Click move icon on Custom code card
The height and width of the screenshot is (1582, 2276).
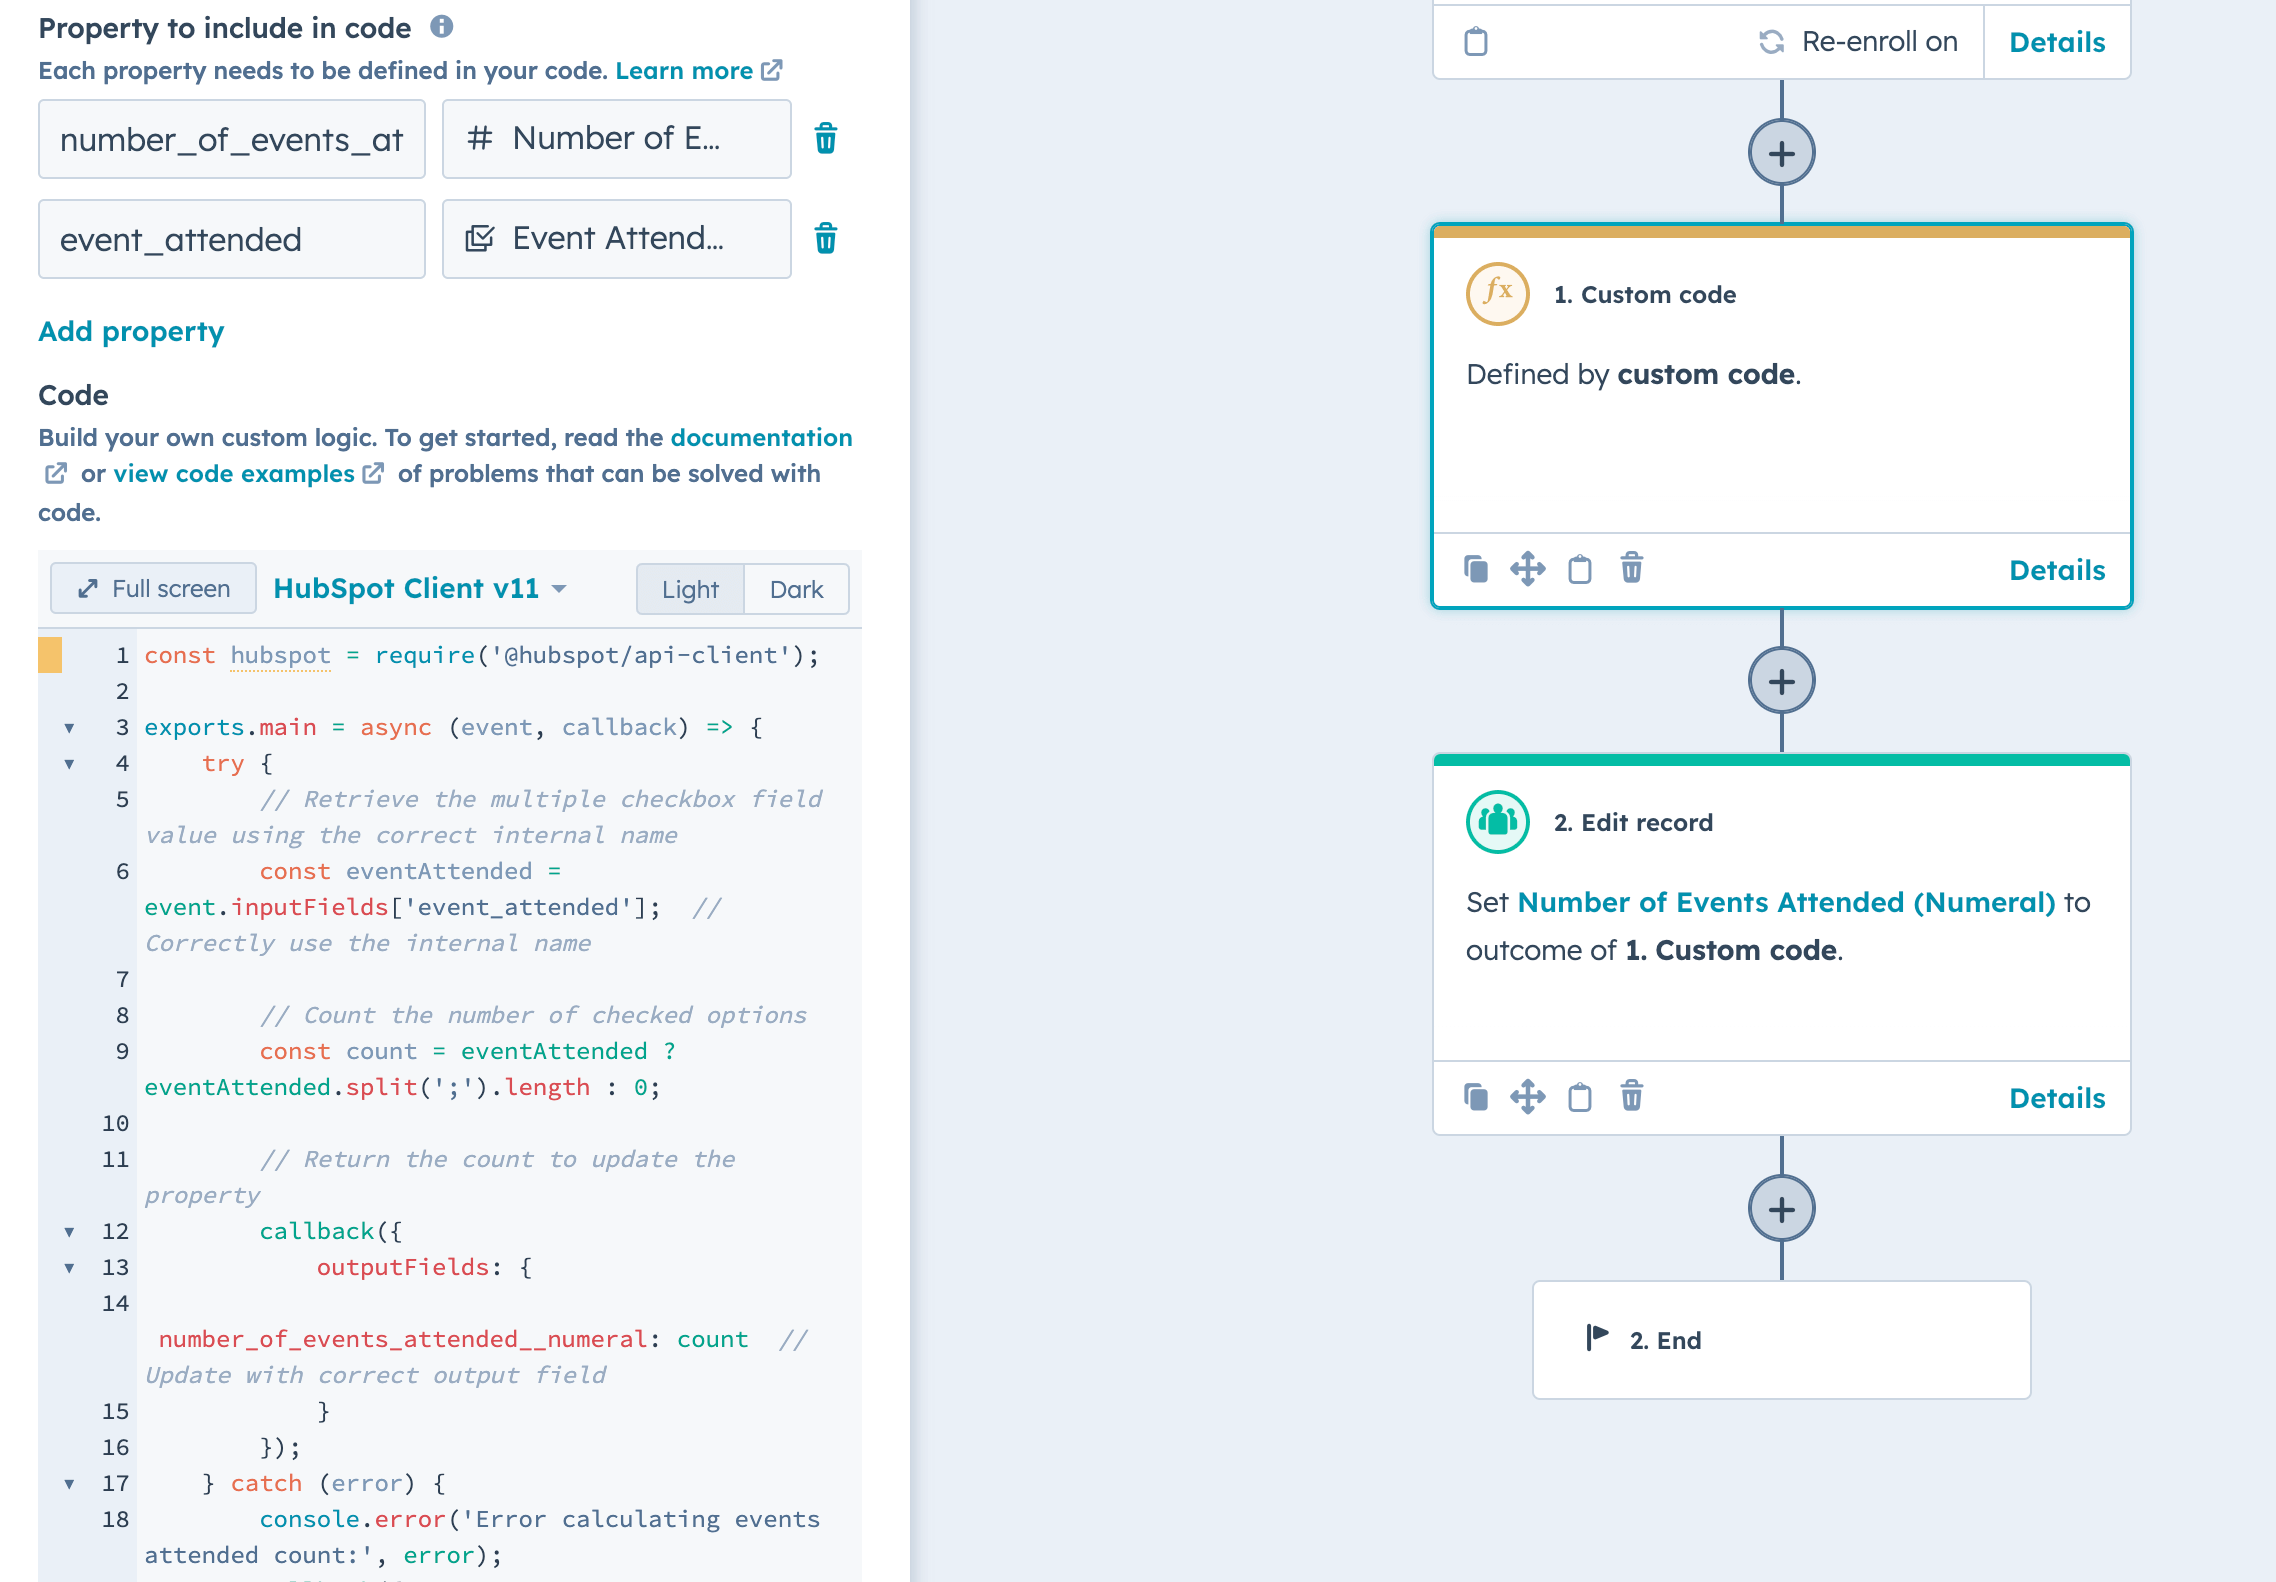point(1527,569)
